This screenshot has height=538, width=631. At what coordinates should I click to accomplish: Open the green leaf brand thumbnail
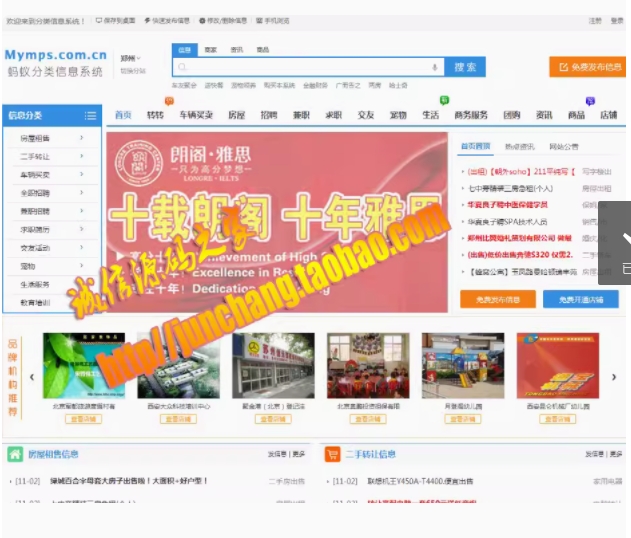tap(84, 365)
